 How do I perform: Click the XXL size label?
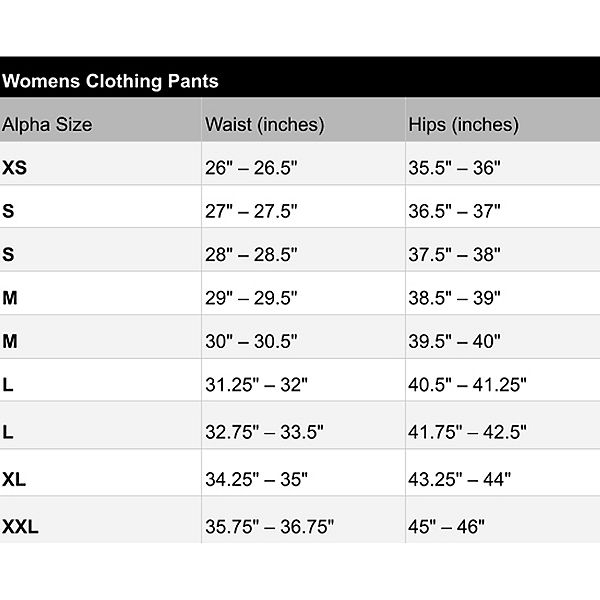[20, 526]
